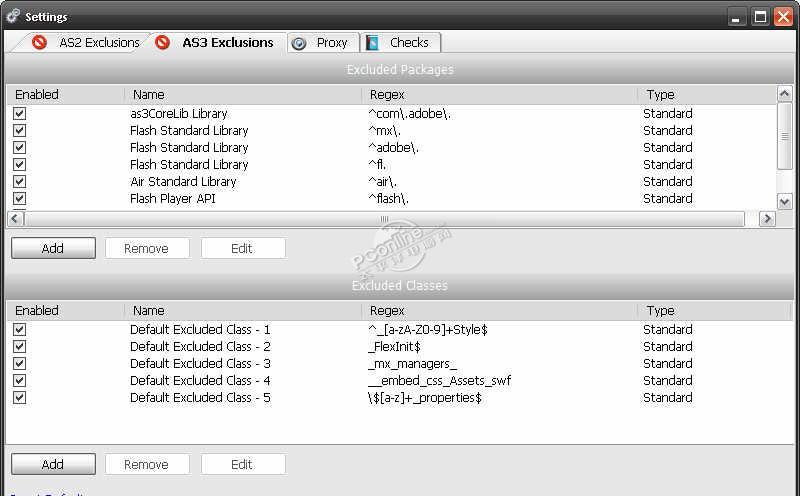800x496 pixels.
Task: Click scroll up arrow of packages list
Action: pyautogui.click(x=785, y=93)
